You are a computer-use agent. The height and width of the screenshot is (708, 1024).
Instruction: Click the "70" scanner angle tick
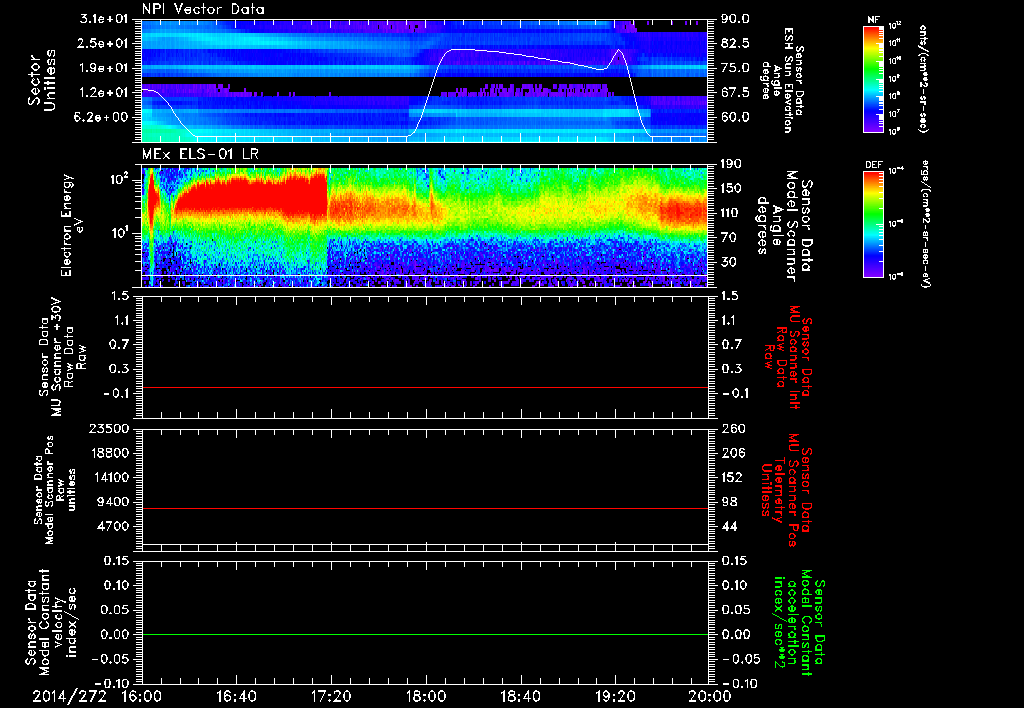[729, 238]
